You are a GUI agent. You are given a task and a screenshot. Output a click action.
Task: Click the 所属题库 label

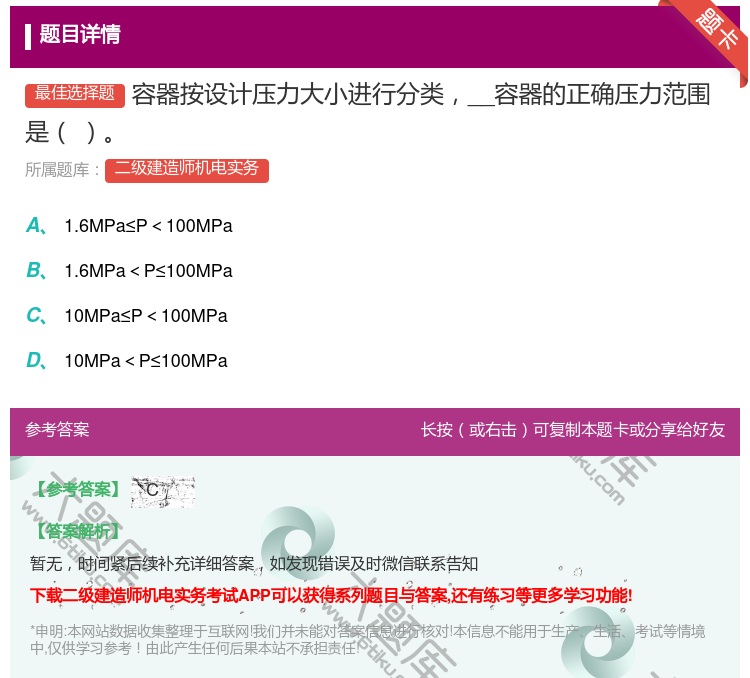pos(62,170)
